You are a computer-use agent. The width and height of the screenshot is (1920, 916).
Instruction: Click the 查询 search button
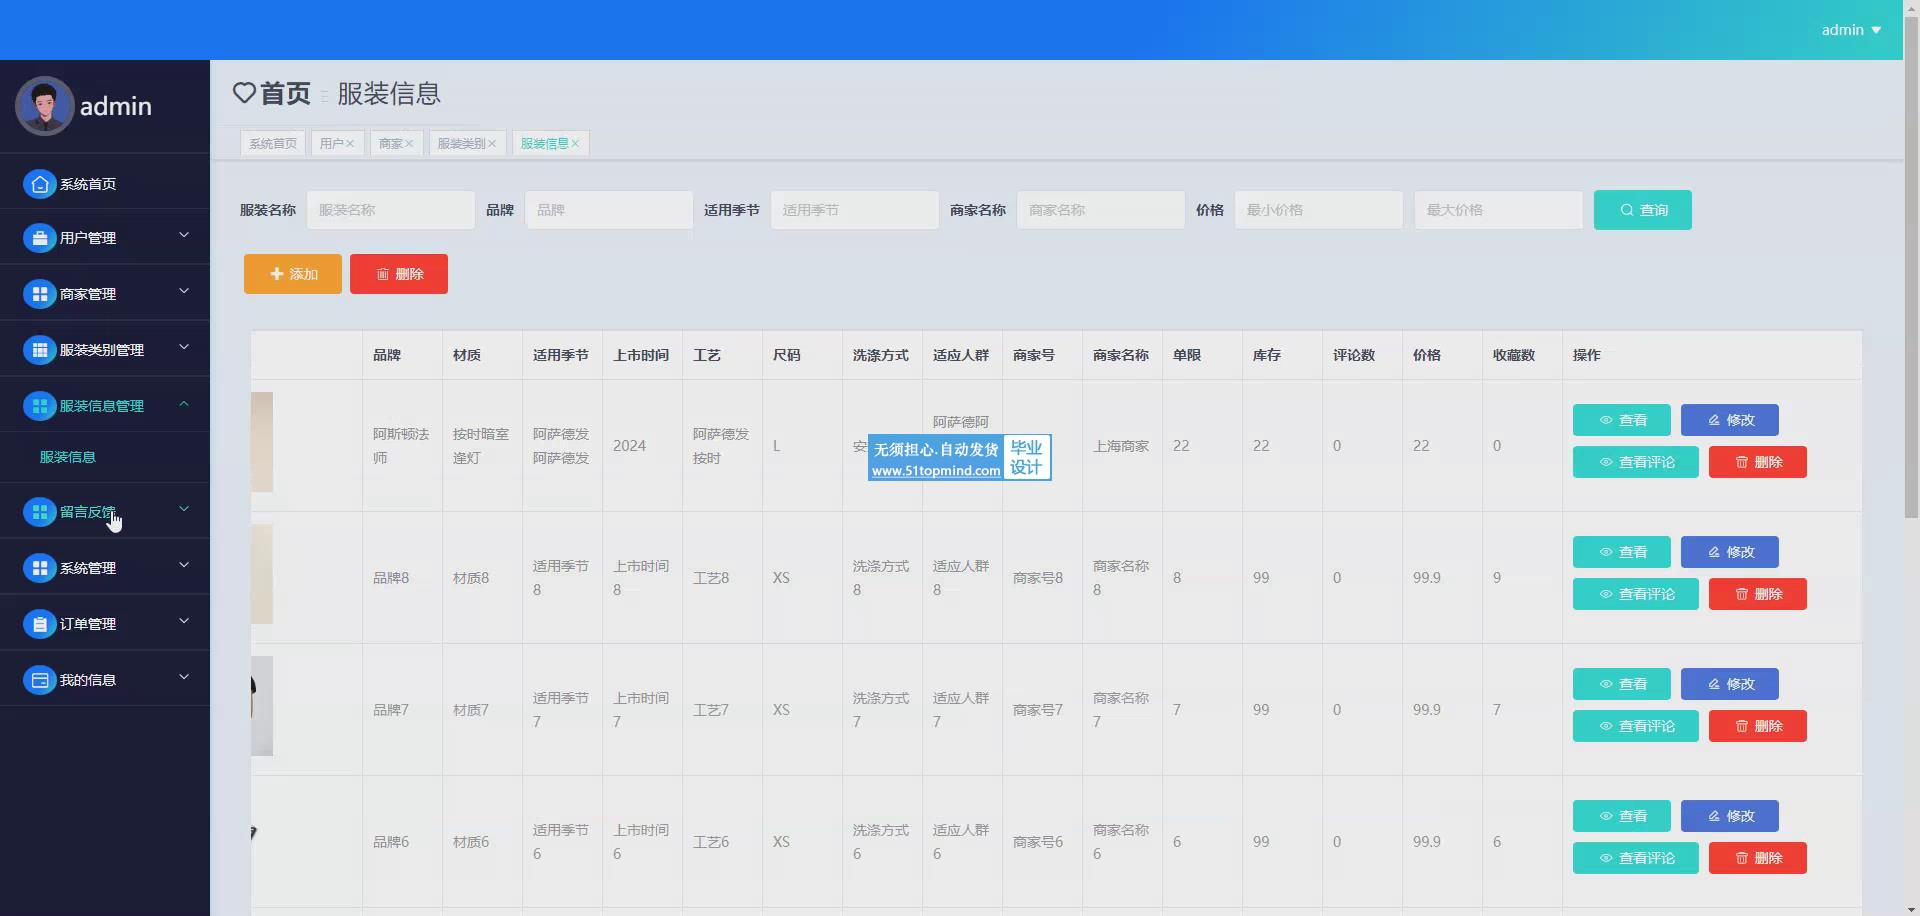1643,210
